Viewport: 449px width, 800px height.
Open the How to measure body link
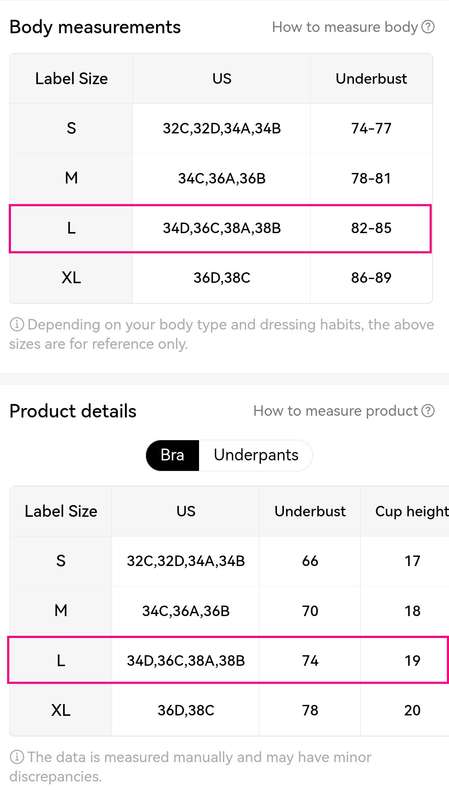tap(345, 27)
